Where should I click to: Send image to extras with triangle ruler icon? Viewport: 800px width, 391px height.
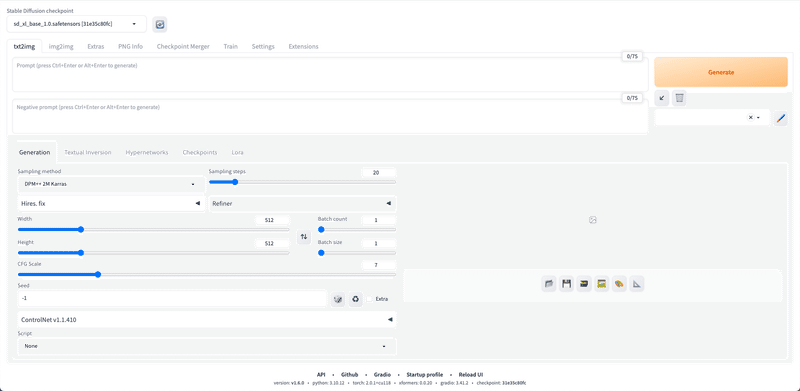637,284
